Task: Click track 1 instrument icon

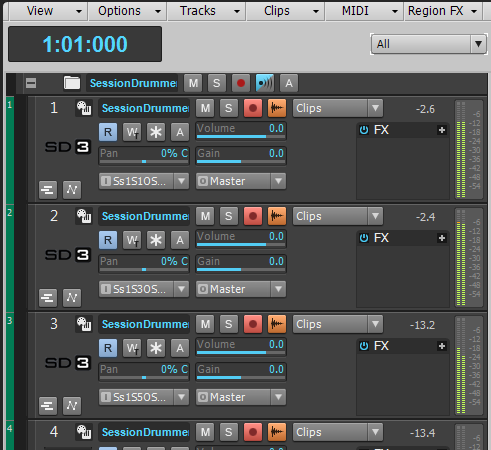Action: tap(84, 108)
